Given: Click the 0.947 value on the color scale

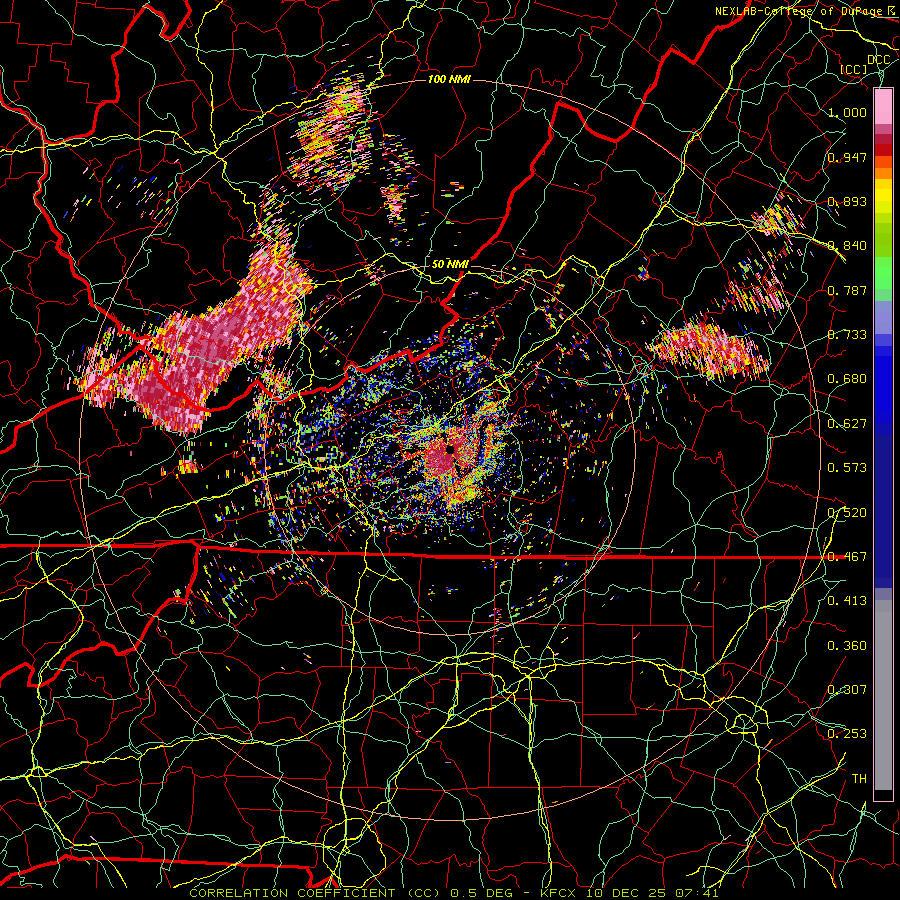Looking at the screenshot, I should click(847, 157).
